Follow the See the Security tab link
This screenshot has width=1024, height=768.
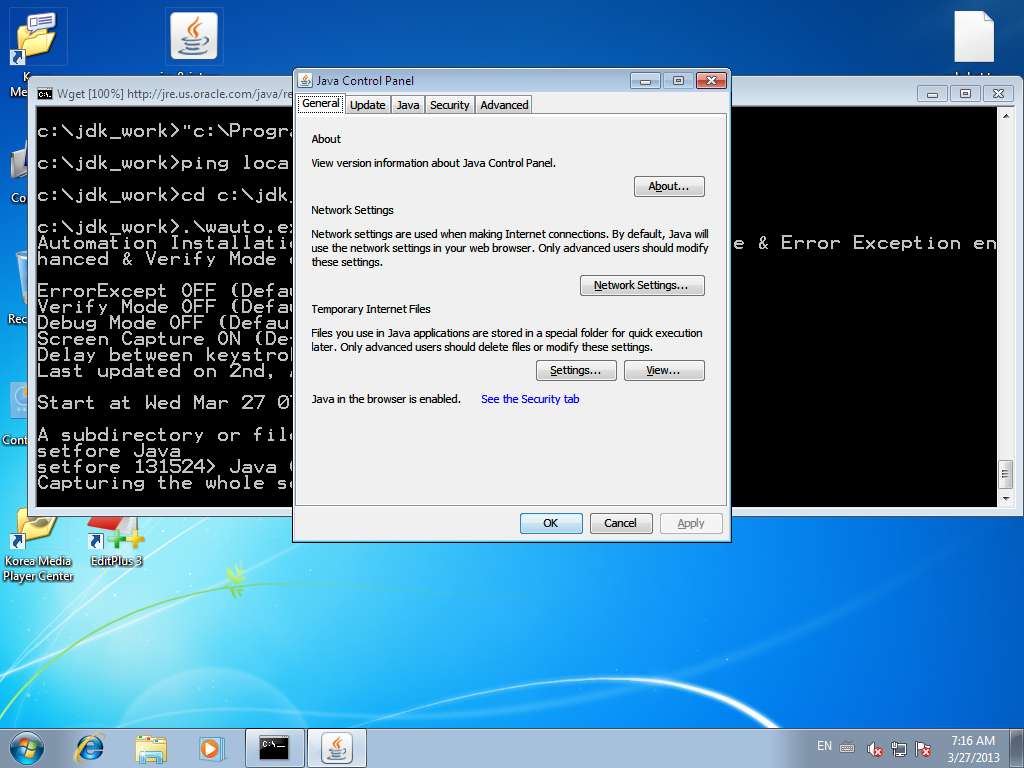coord(530,399)
